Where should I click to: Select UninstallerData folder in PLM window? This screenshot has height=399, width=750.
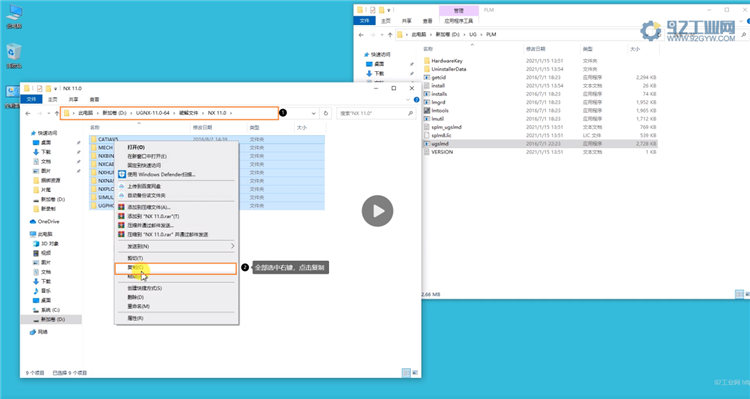coord(449,69)
